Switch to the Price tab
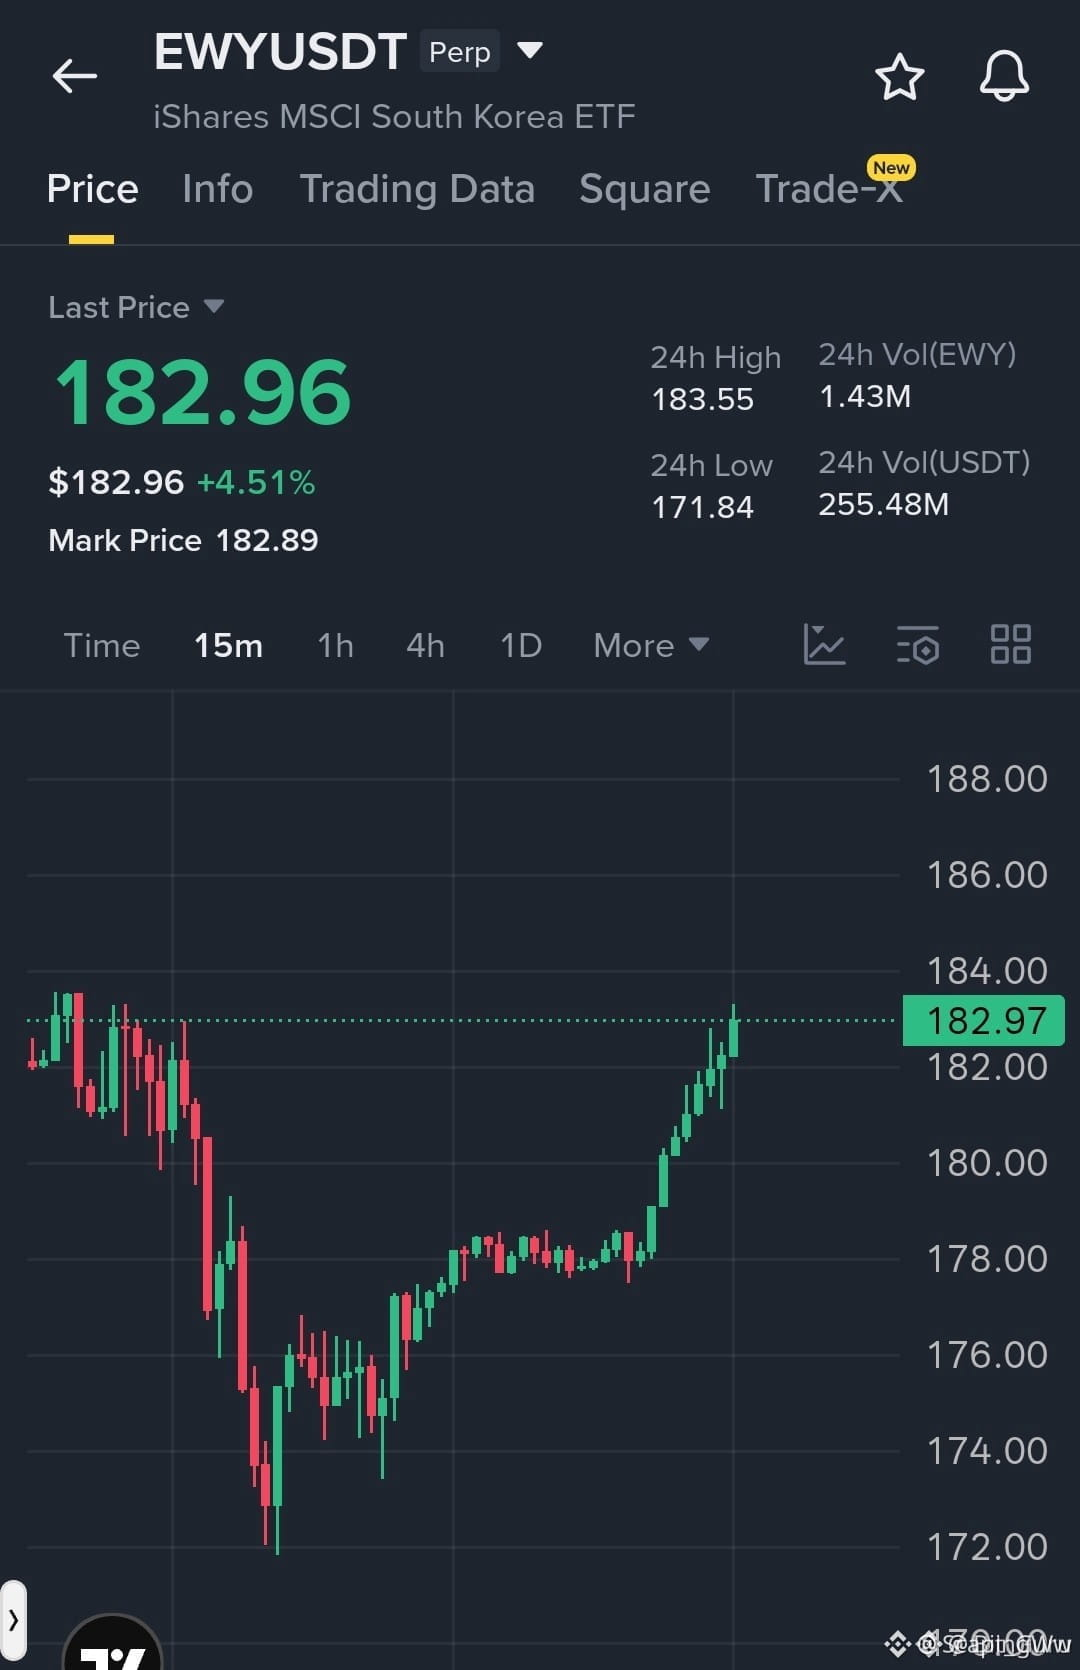 [x=92, y=189]
